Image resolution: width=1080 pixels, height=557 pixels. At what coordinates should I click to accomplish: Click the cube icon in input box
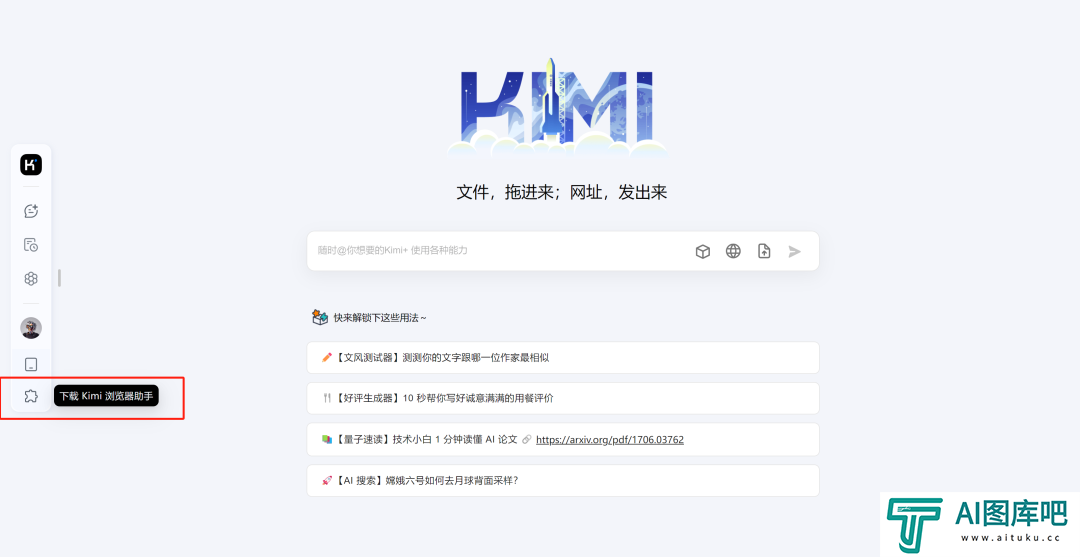pos(703,251)
